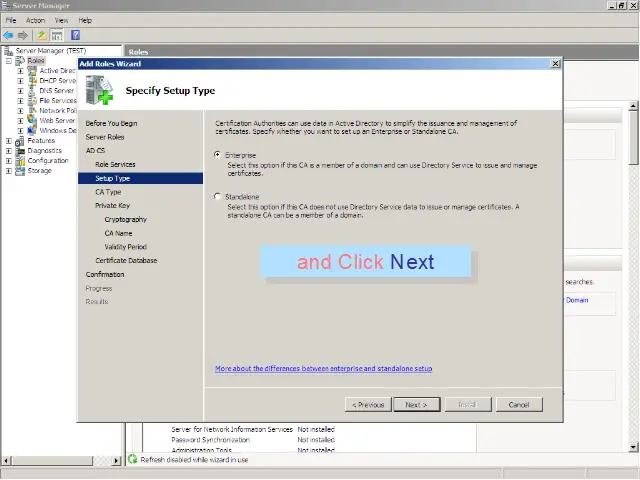
Task: Click the tree pane horizontal scroll right arrow
Action: click(x=116, y=461)
